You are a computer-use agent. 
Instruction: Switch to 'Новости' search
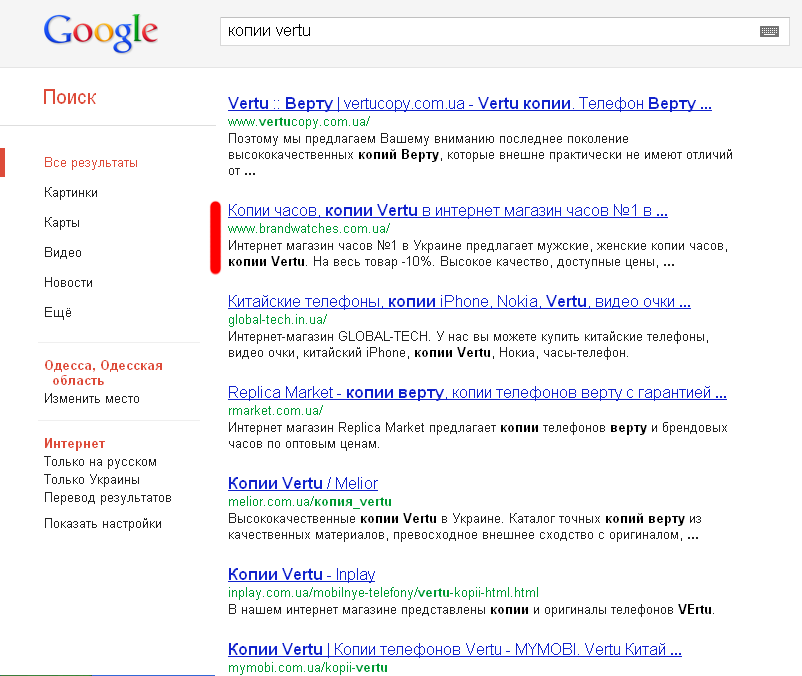click(x=69, y=283)
